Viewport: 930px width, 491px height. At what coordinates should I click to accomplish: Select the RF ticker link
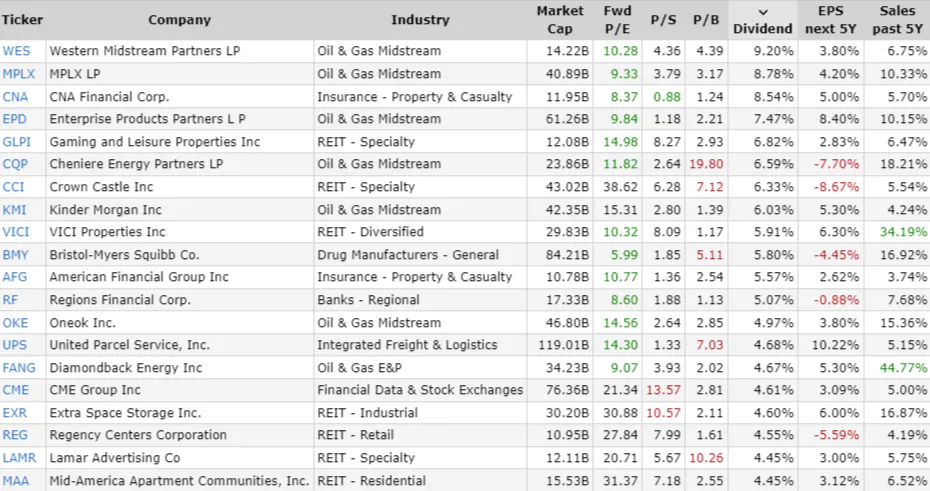(x=10, y=300)
